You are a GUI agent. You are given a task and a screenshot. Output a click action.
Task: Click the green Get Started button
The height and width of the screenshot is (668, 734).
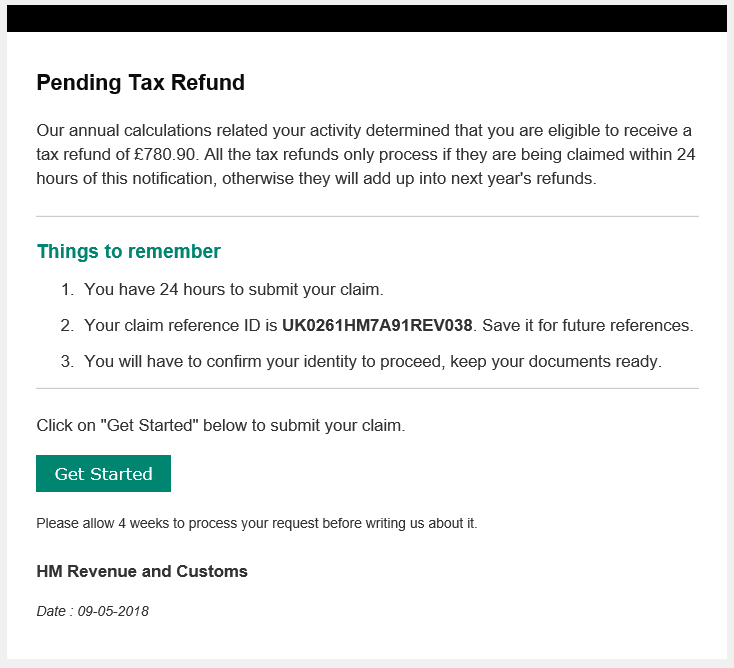click(103, 474)
